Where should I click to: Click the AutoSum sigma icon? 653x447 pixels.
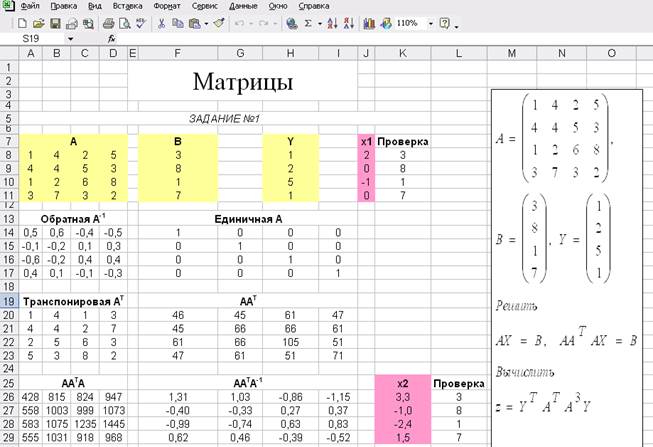[308, 23]
